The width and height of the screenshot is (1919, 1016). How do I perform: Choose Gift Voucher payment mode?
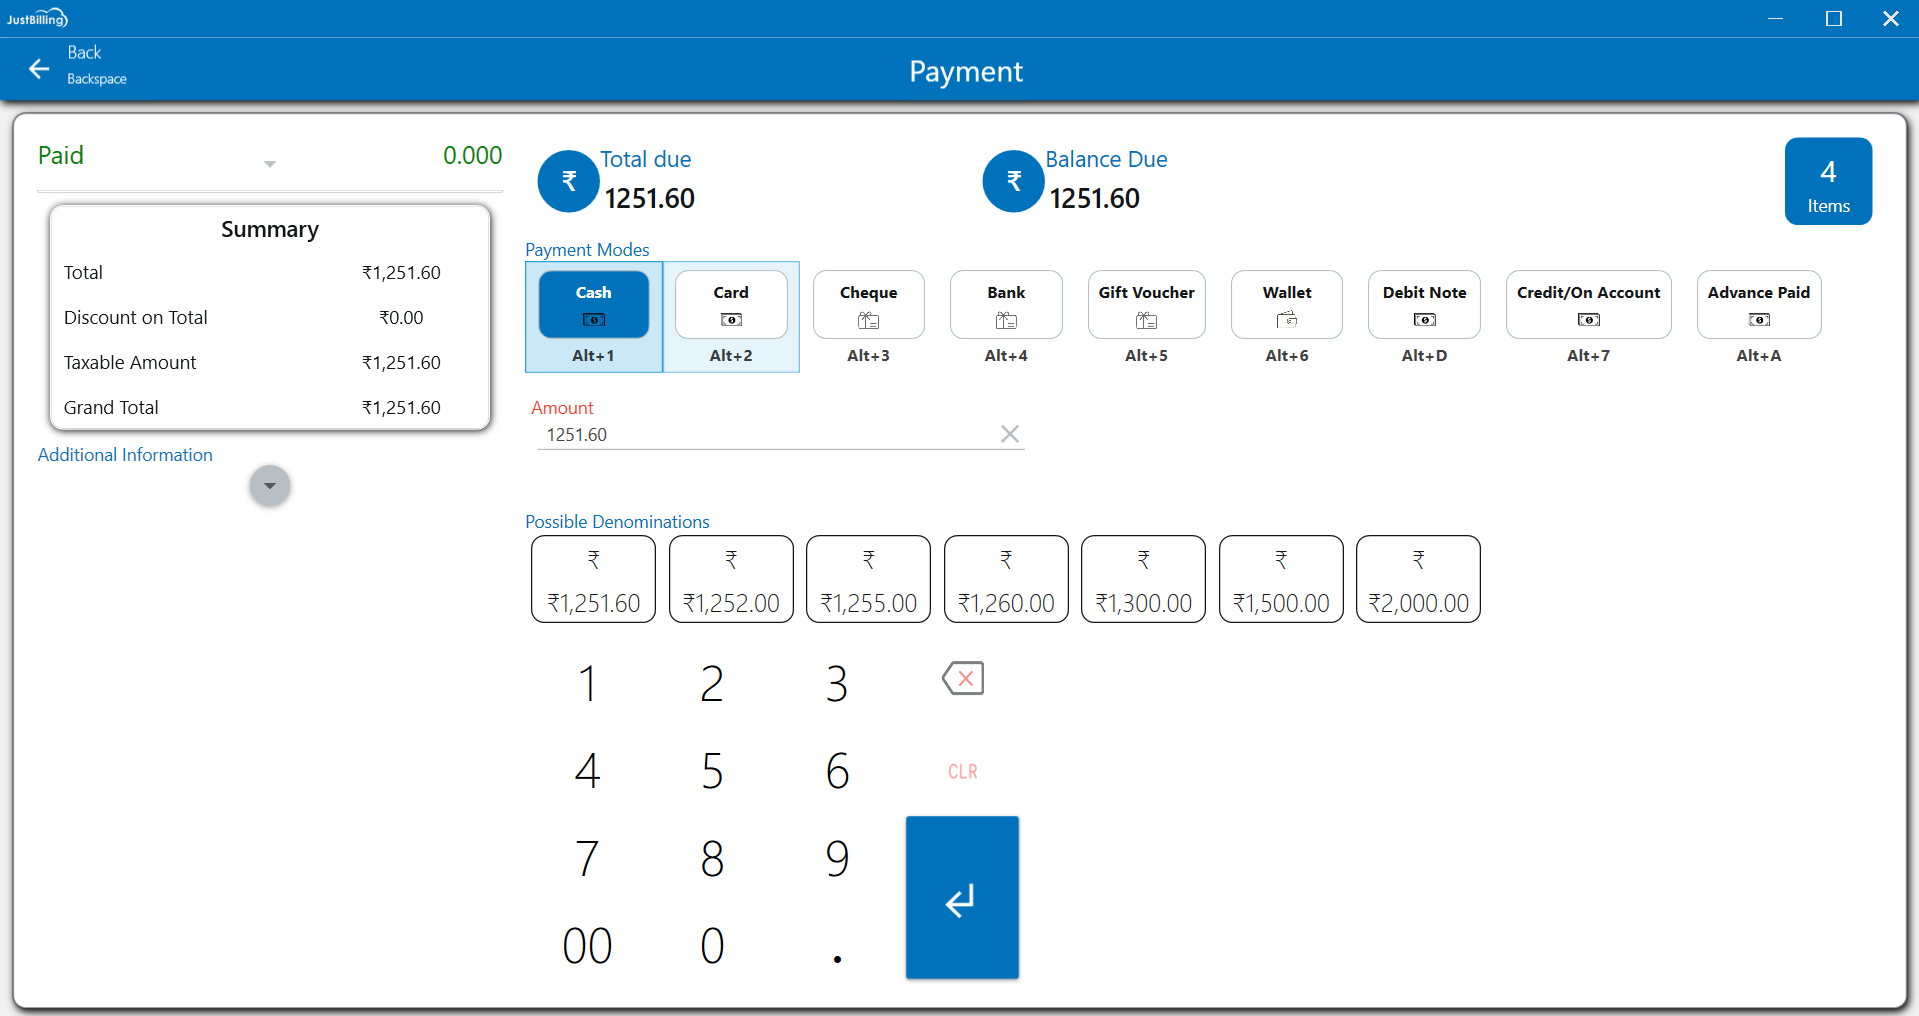pyautogui.click(x=1146, y=305)
